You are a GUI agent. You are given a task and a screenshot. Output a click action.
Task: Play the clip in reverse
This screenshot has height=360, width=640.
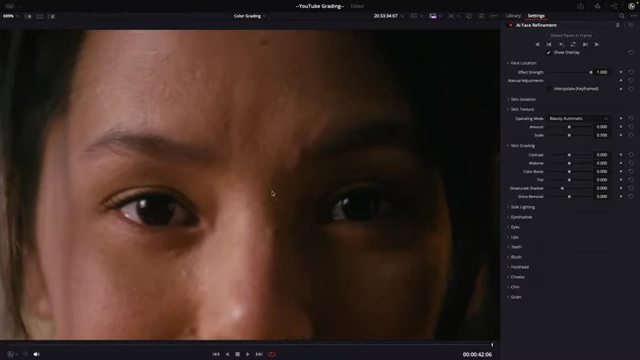[x=227, y=354]
